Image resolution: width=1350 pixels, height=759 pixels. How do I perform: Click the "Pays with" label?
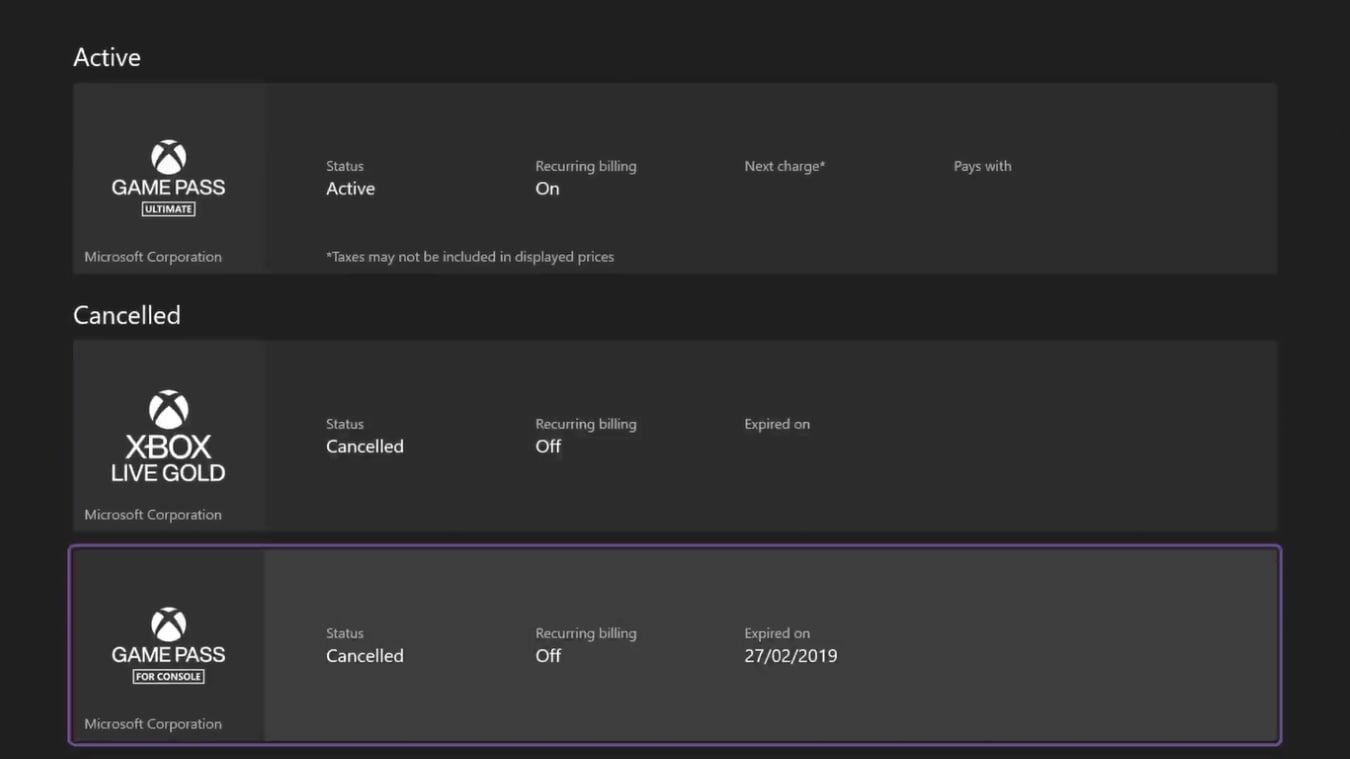982,166
